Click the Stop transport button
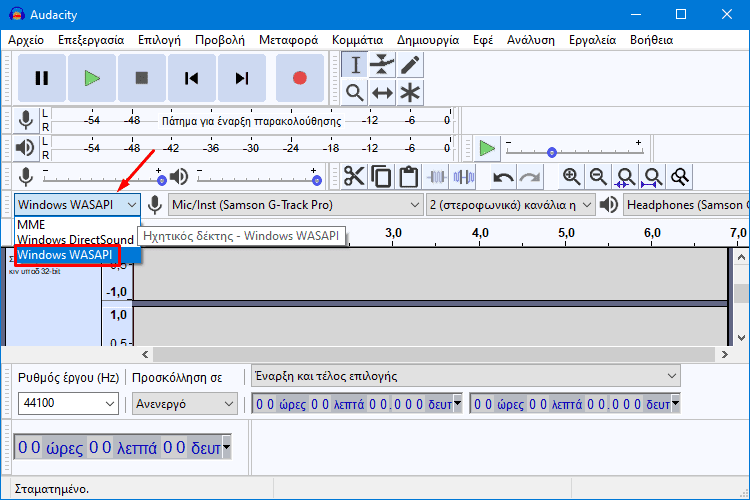This screenshot has width=750, height=500. pos(142,78)
